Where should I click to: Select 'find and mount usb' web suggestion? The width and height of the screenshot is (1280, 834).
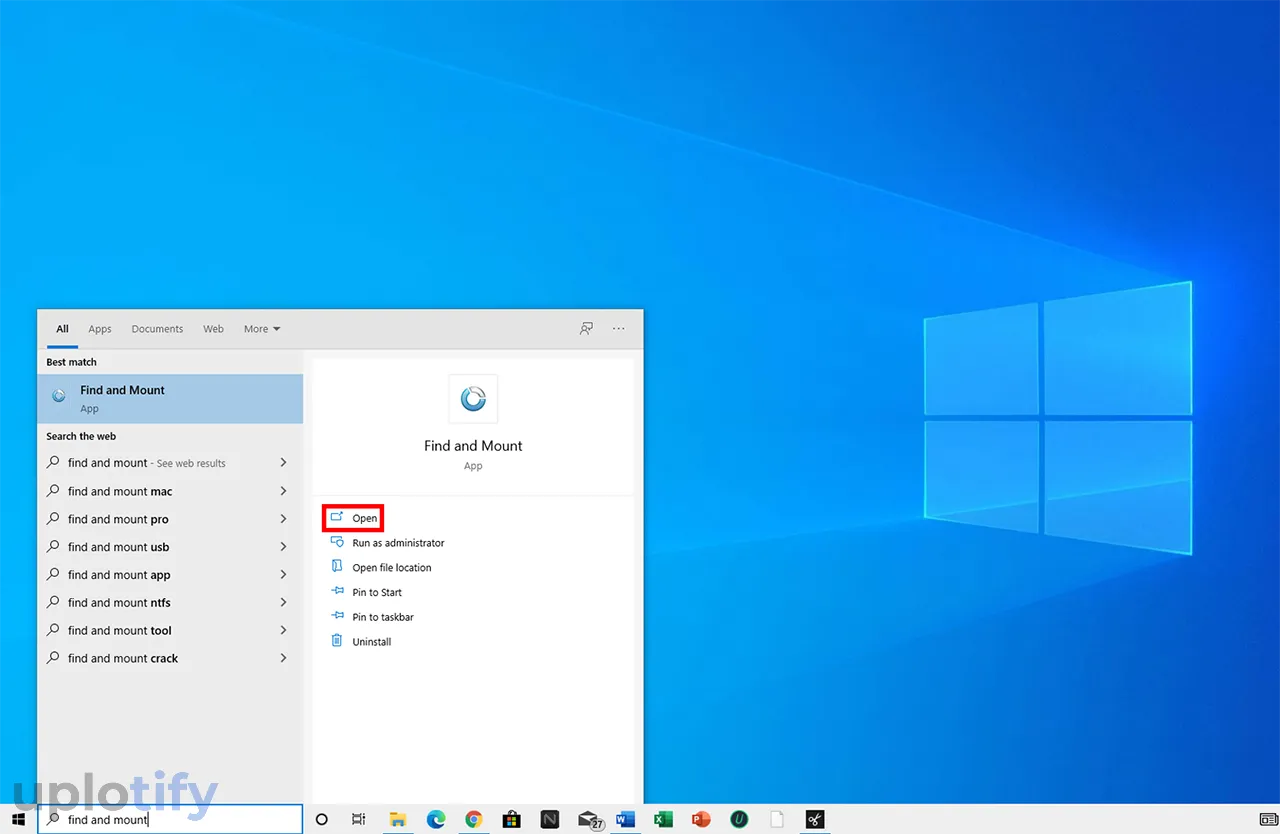coord(170,547)
